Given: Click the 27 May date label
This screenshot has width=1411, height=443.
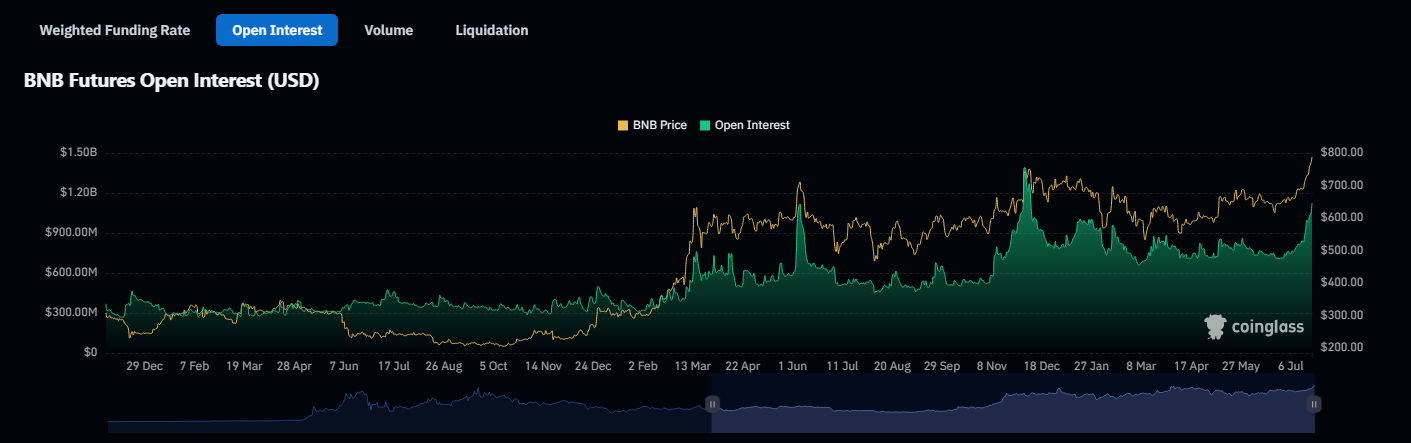Looking at the screenshot, I should click(x=1242, y=367).
